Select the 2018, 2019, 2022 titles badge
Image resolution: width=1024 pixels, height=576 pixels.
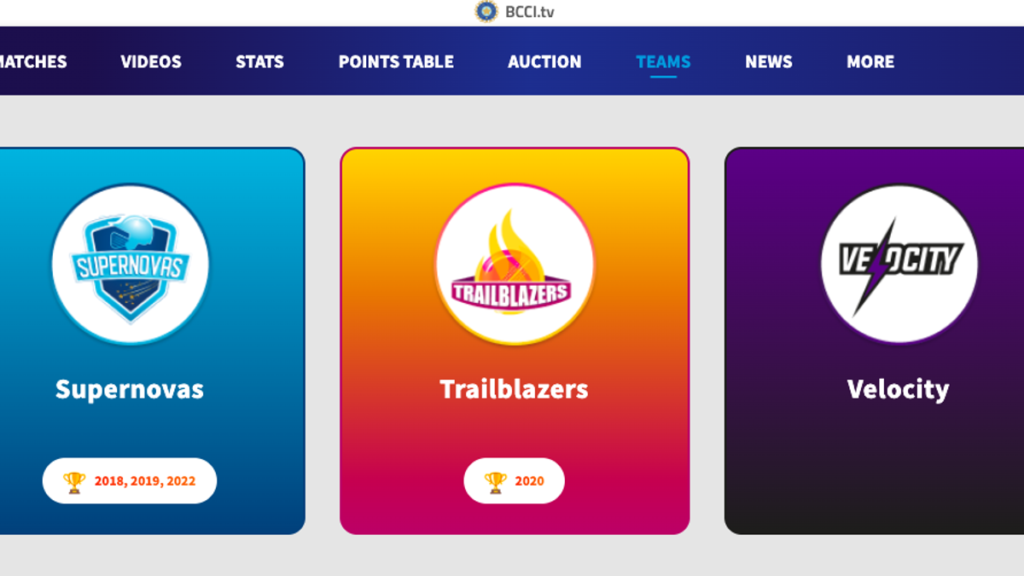129,481
